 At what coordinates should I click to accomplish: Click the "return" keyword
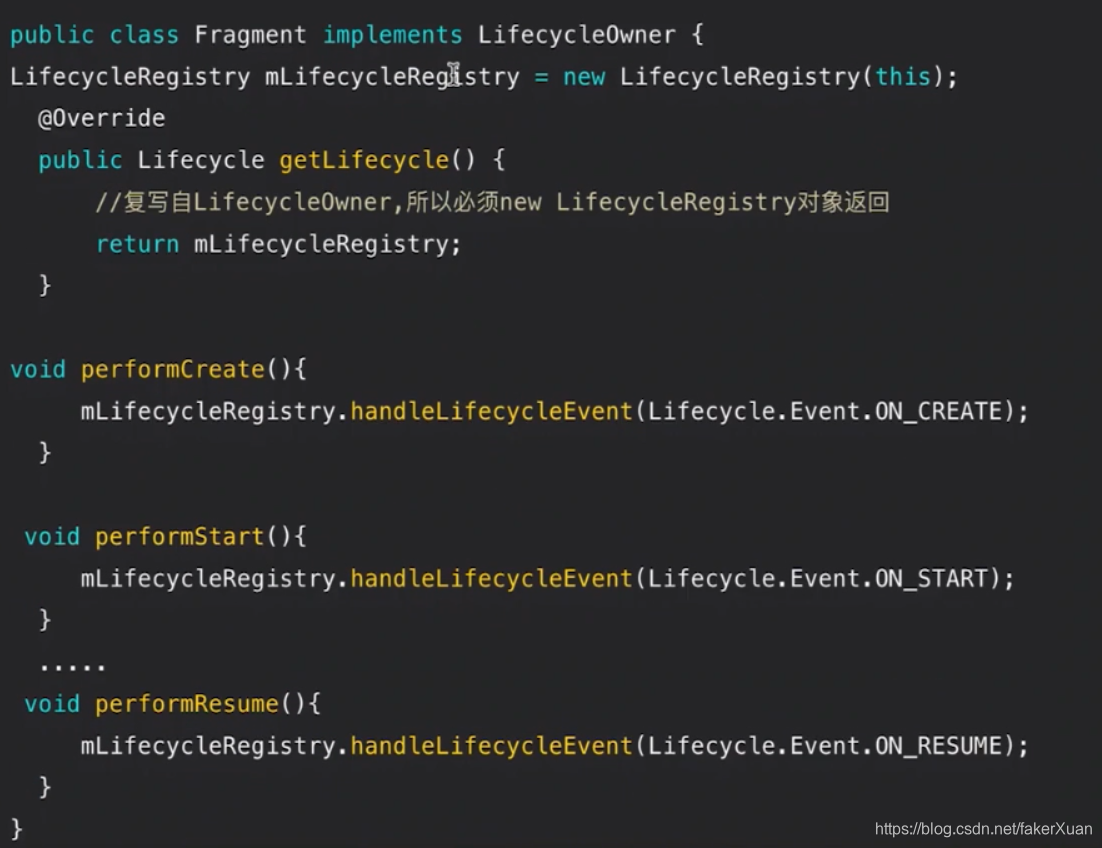pos(137,244)
